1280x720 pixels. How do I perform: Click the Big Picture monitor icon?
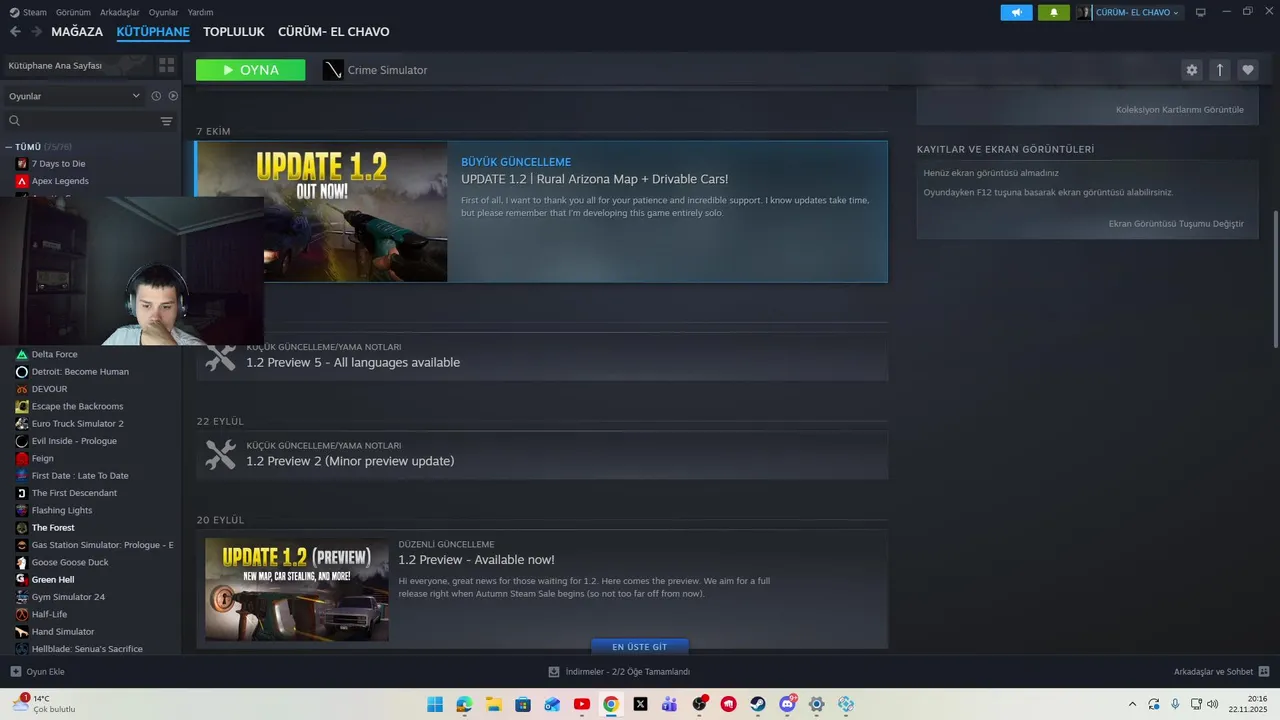pyautogui.click(x=1201, y=12)
